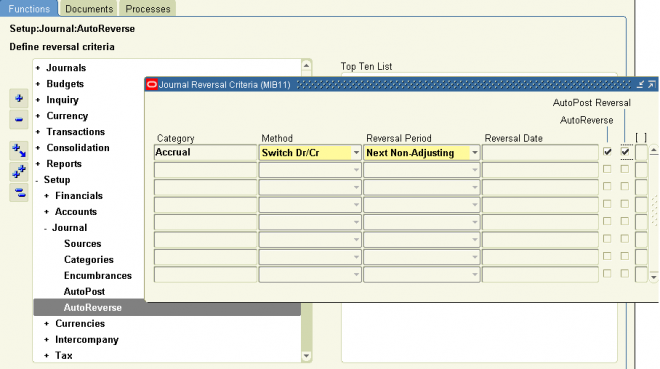Screen dimensions: 660x369
Task: Click the blue minus collapse icon
Action: click(x=19, y=120)
